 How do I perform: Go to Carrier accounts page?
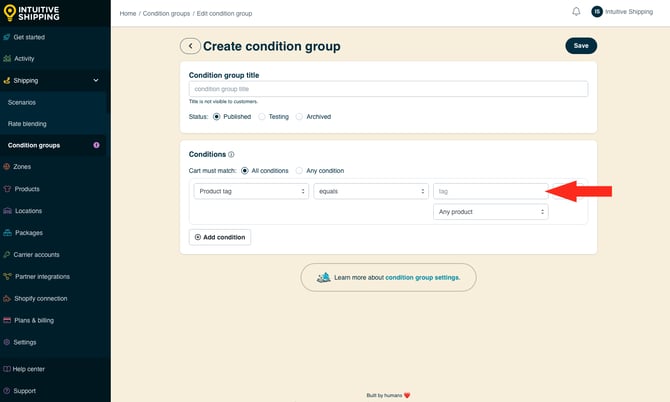[x=36, y=255]
